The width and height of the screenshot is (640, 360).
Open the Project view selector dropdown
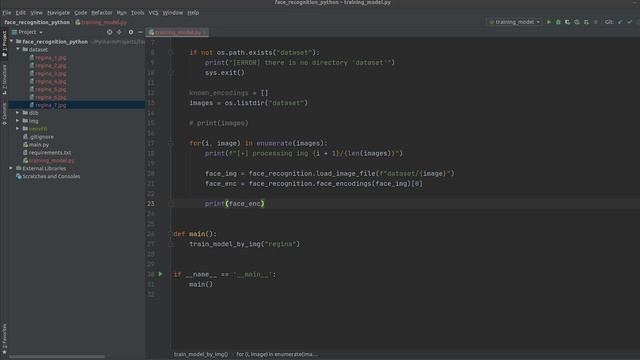pyautogui.click(x=27, y=32)
